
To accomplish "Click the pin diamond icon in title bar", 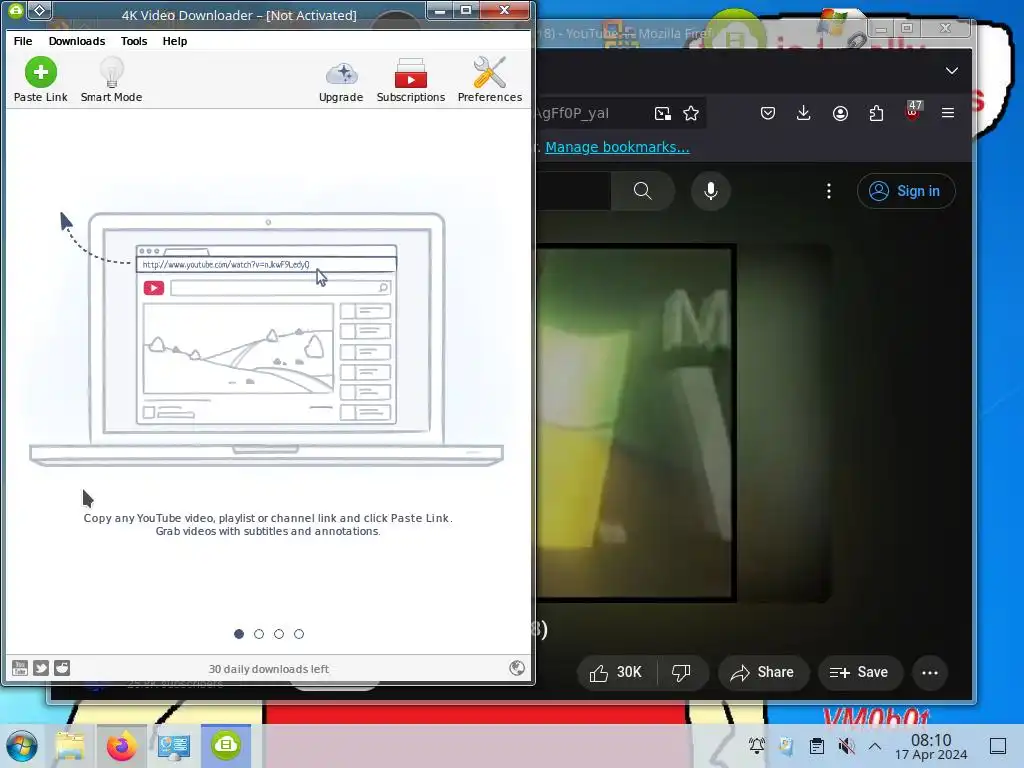I will (40, 10).
